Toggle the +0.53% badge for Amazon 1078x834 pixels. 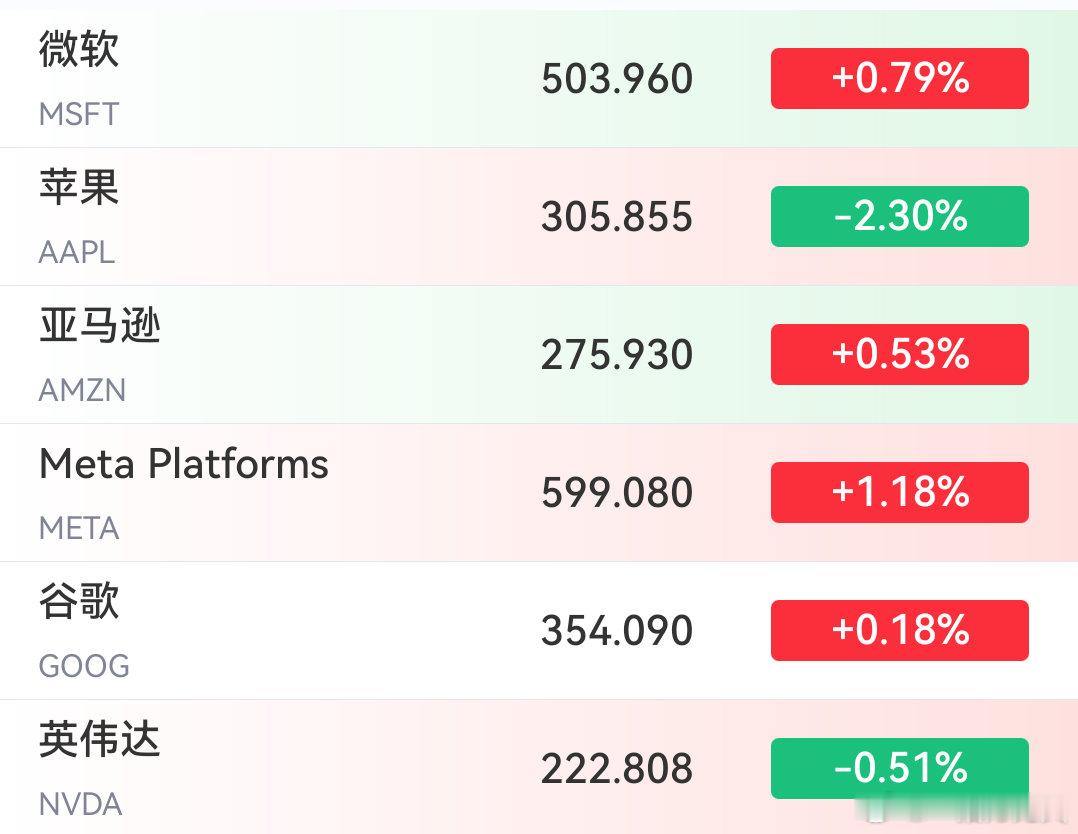click(899, 355)
